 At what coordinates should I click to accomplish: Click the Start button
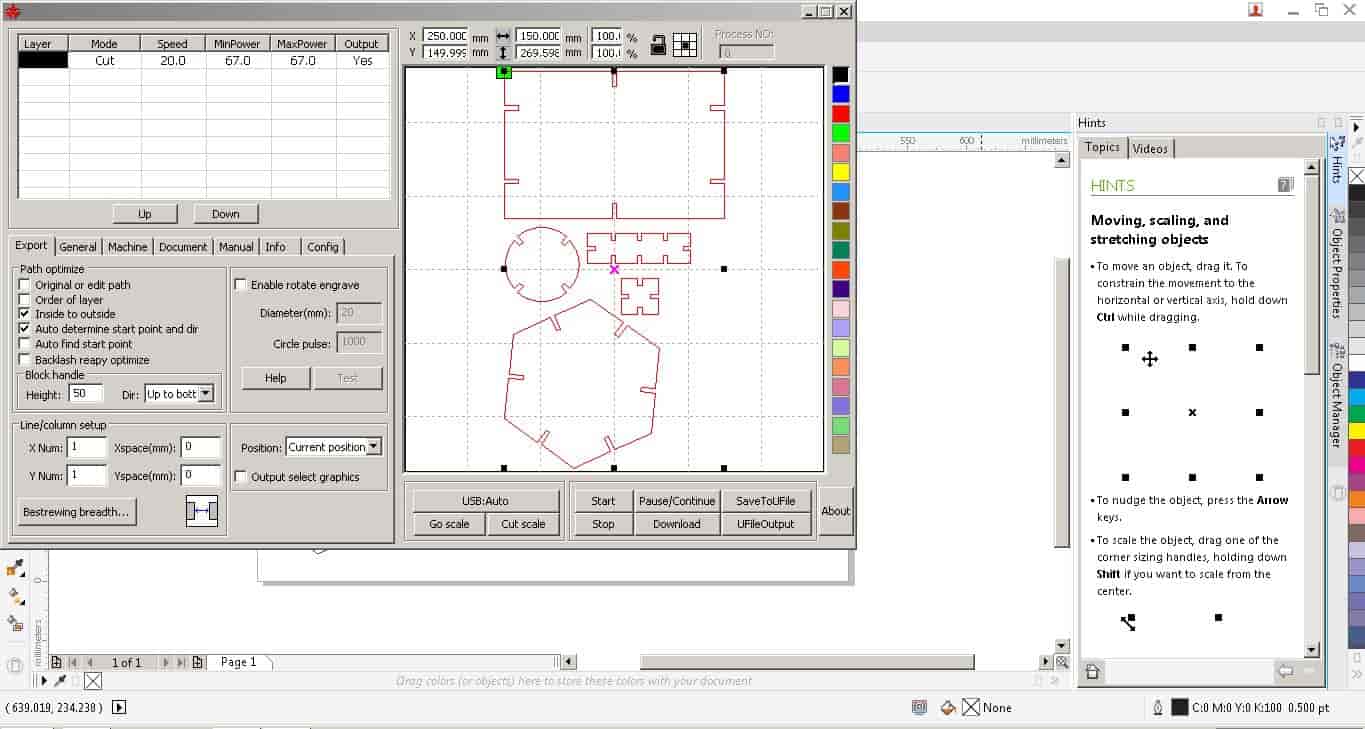[603, 501]
